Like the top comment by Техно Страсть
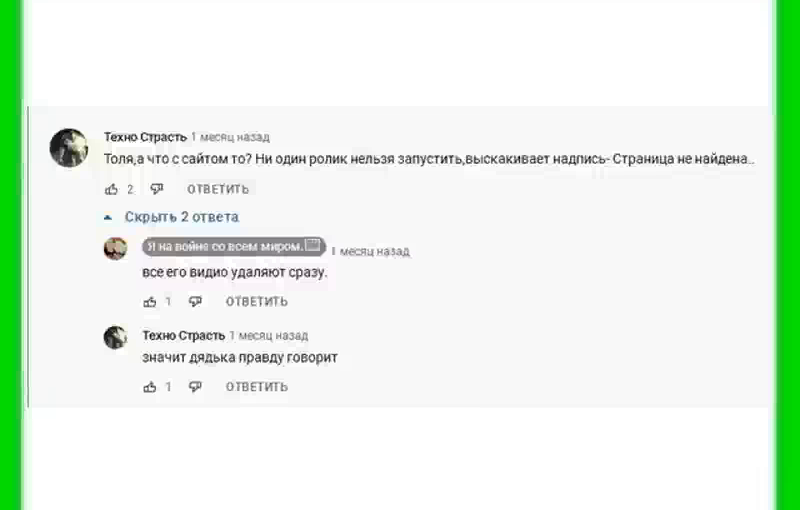This screenshot has height=510, width=800. pyautogui.click(x=111, y=190)
